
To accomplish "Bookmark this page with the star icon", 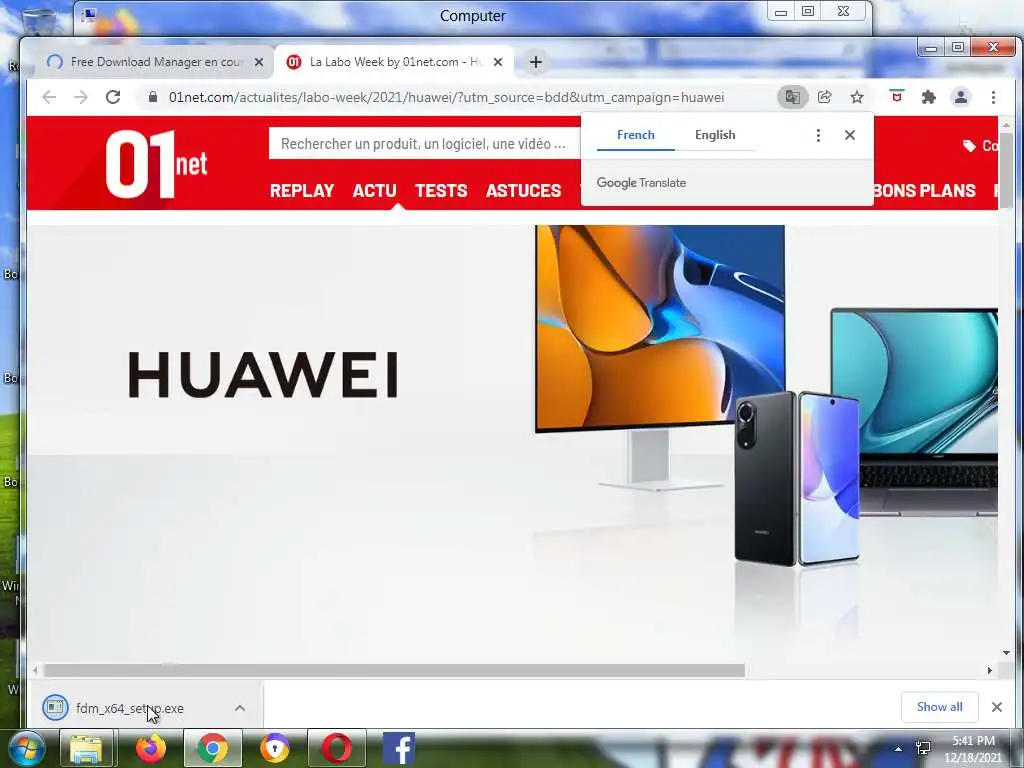I will (x=857, y=97).
